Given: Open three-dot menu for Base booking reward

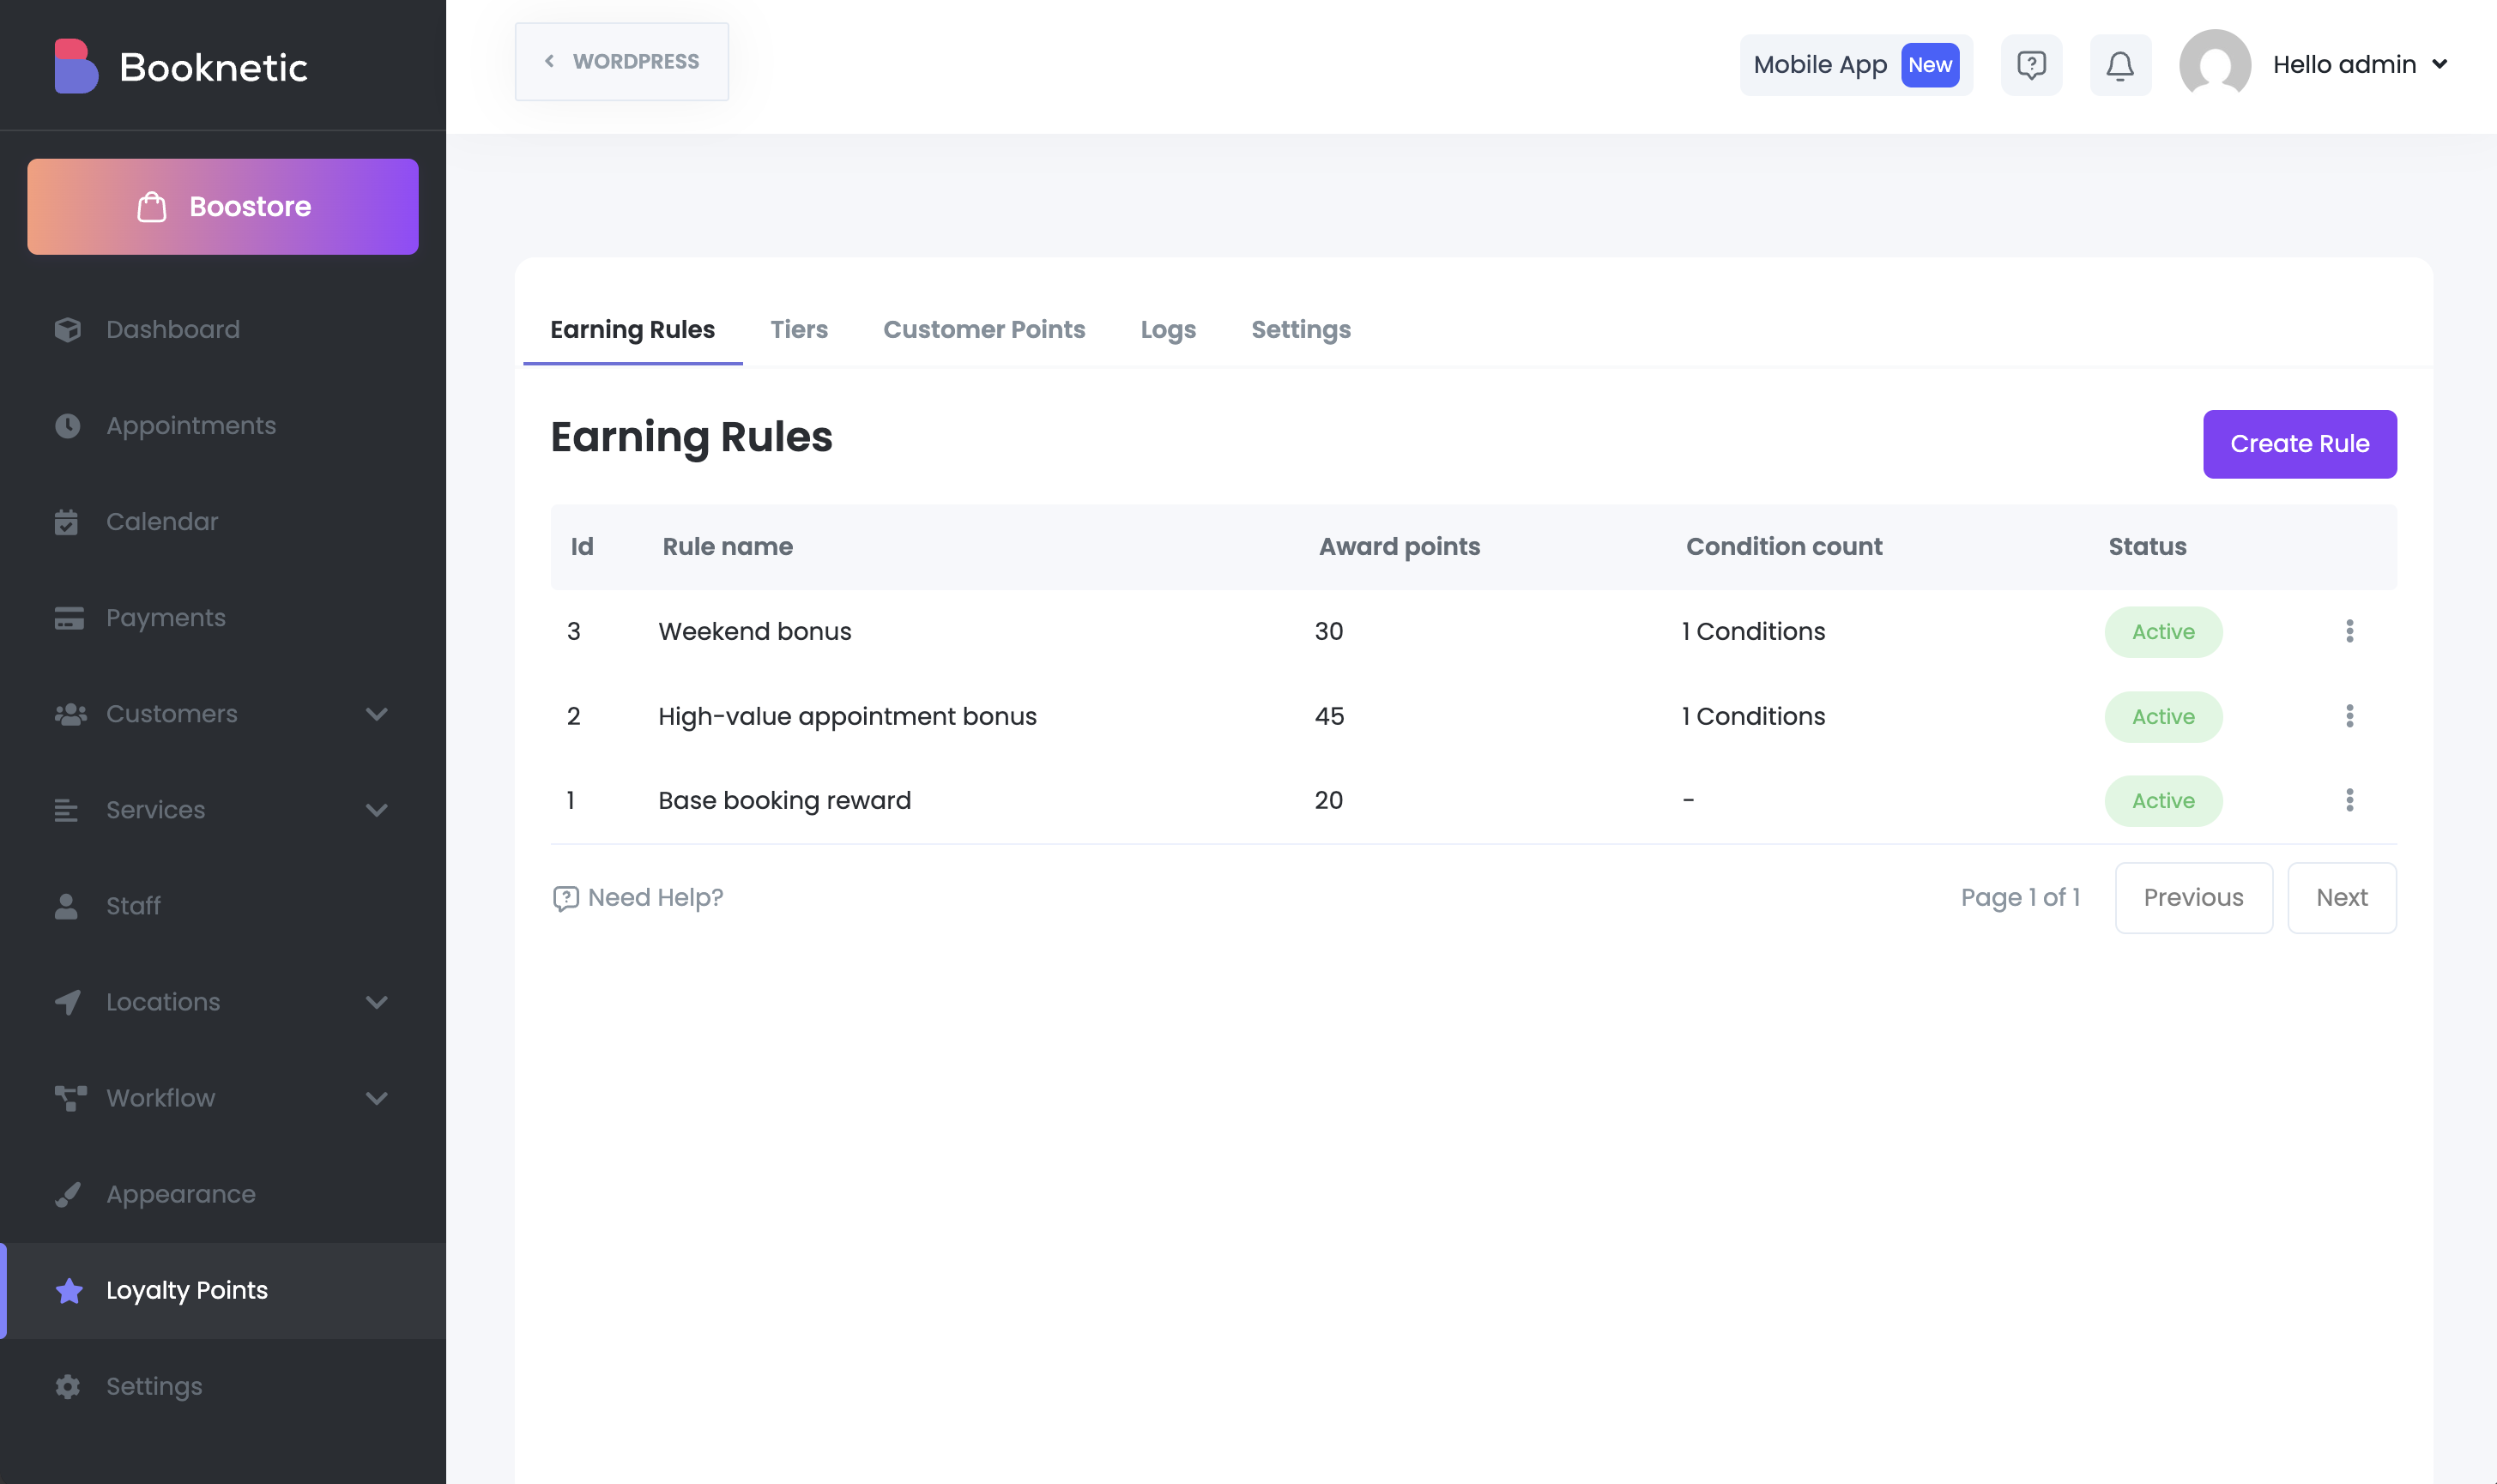Looking at the screenshot, I should [x=2349, y=800].
